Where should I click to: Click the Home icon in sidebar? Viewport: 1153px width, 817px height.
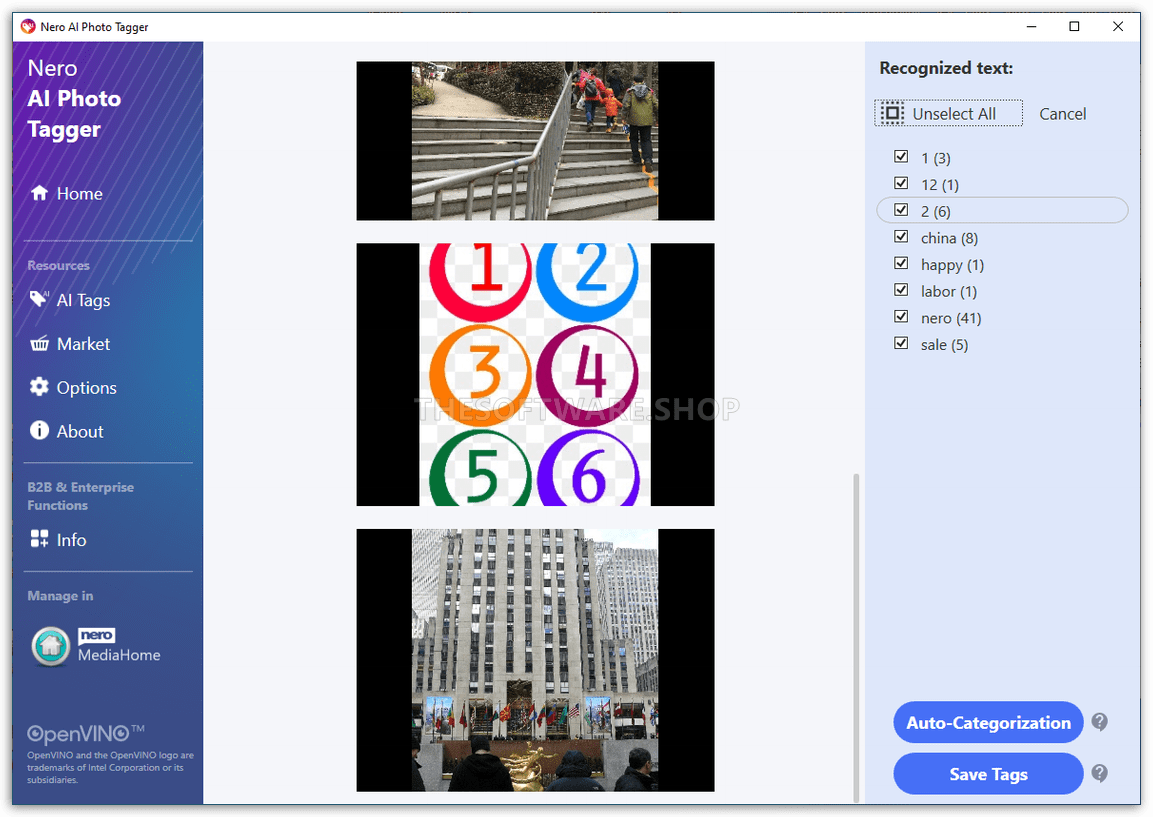coord(39,193)
